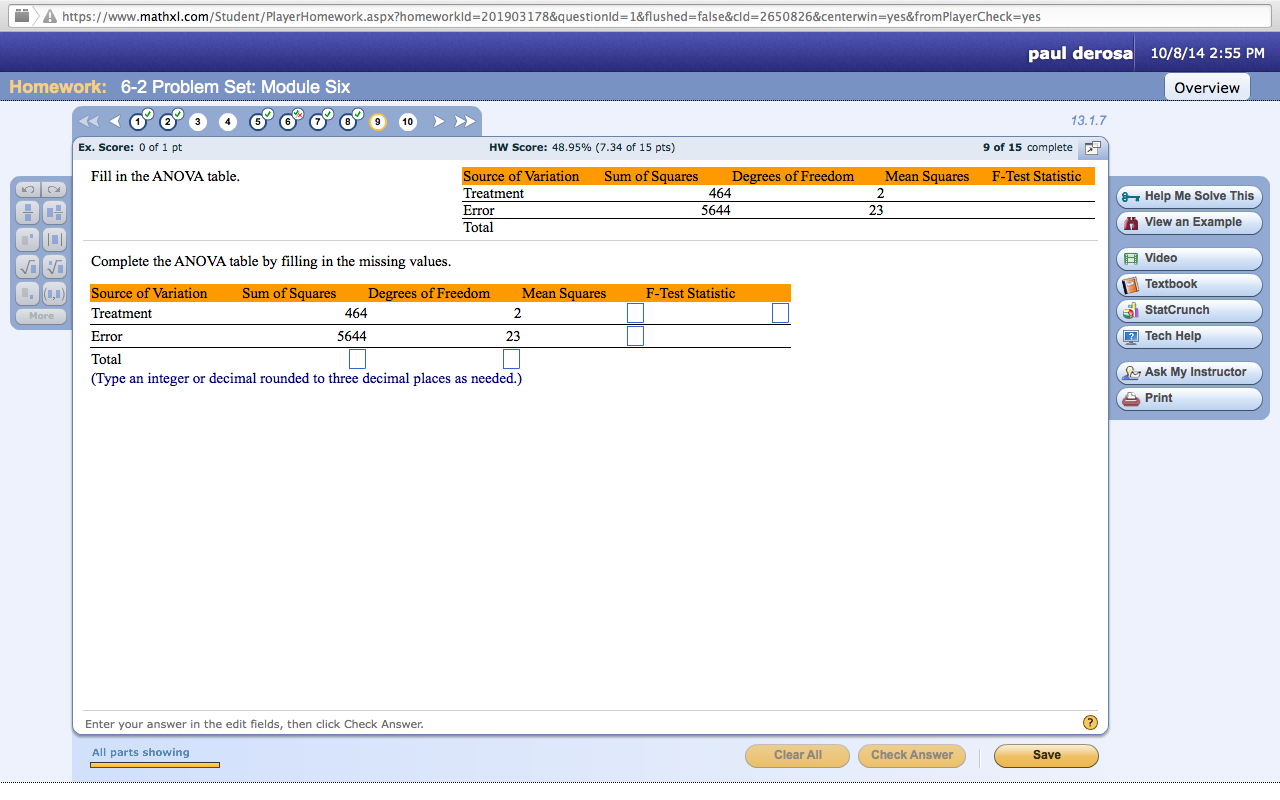
Task: Open View an Example
Action: tap(1189, 222)
